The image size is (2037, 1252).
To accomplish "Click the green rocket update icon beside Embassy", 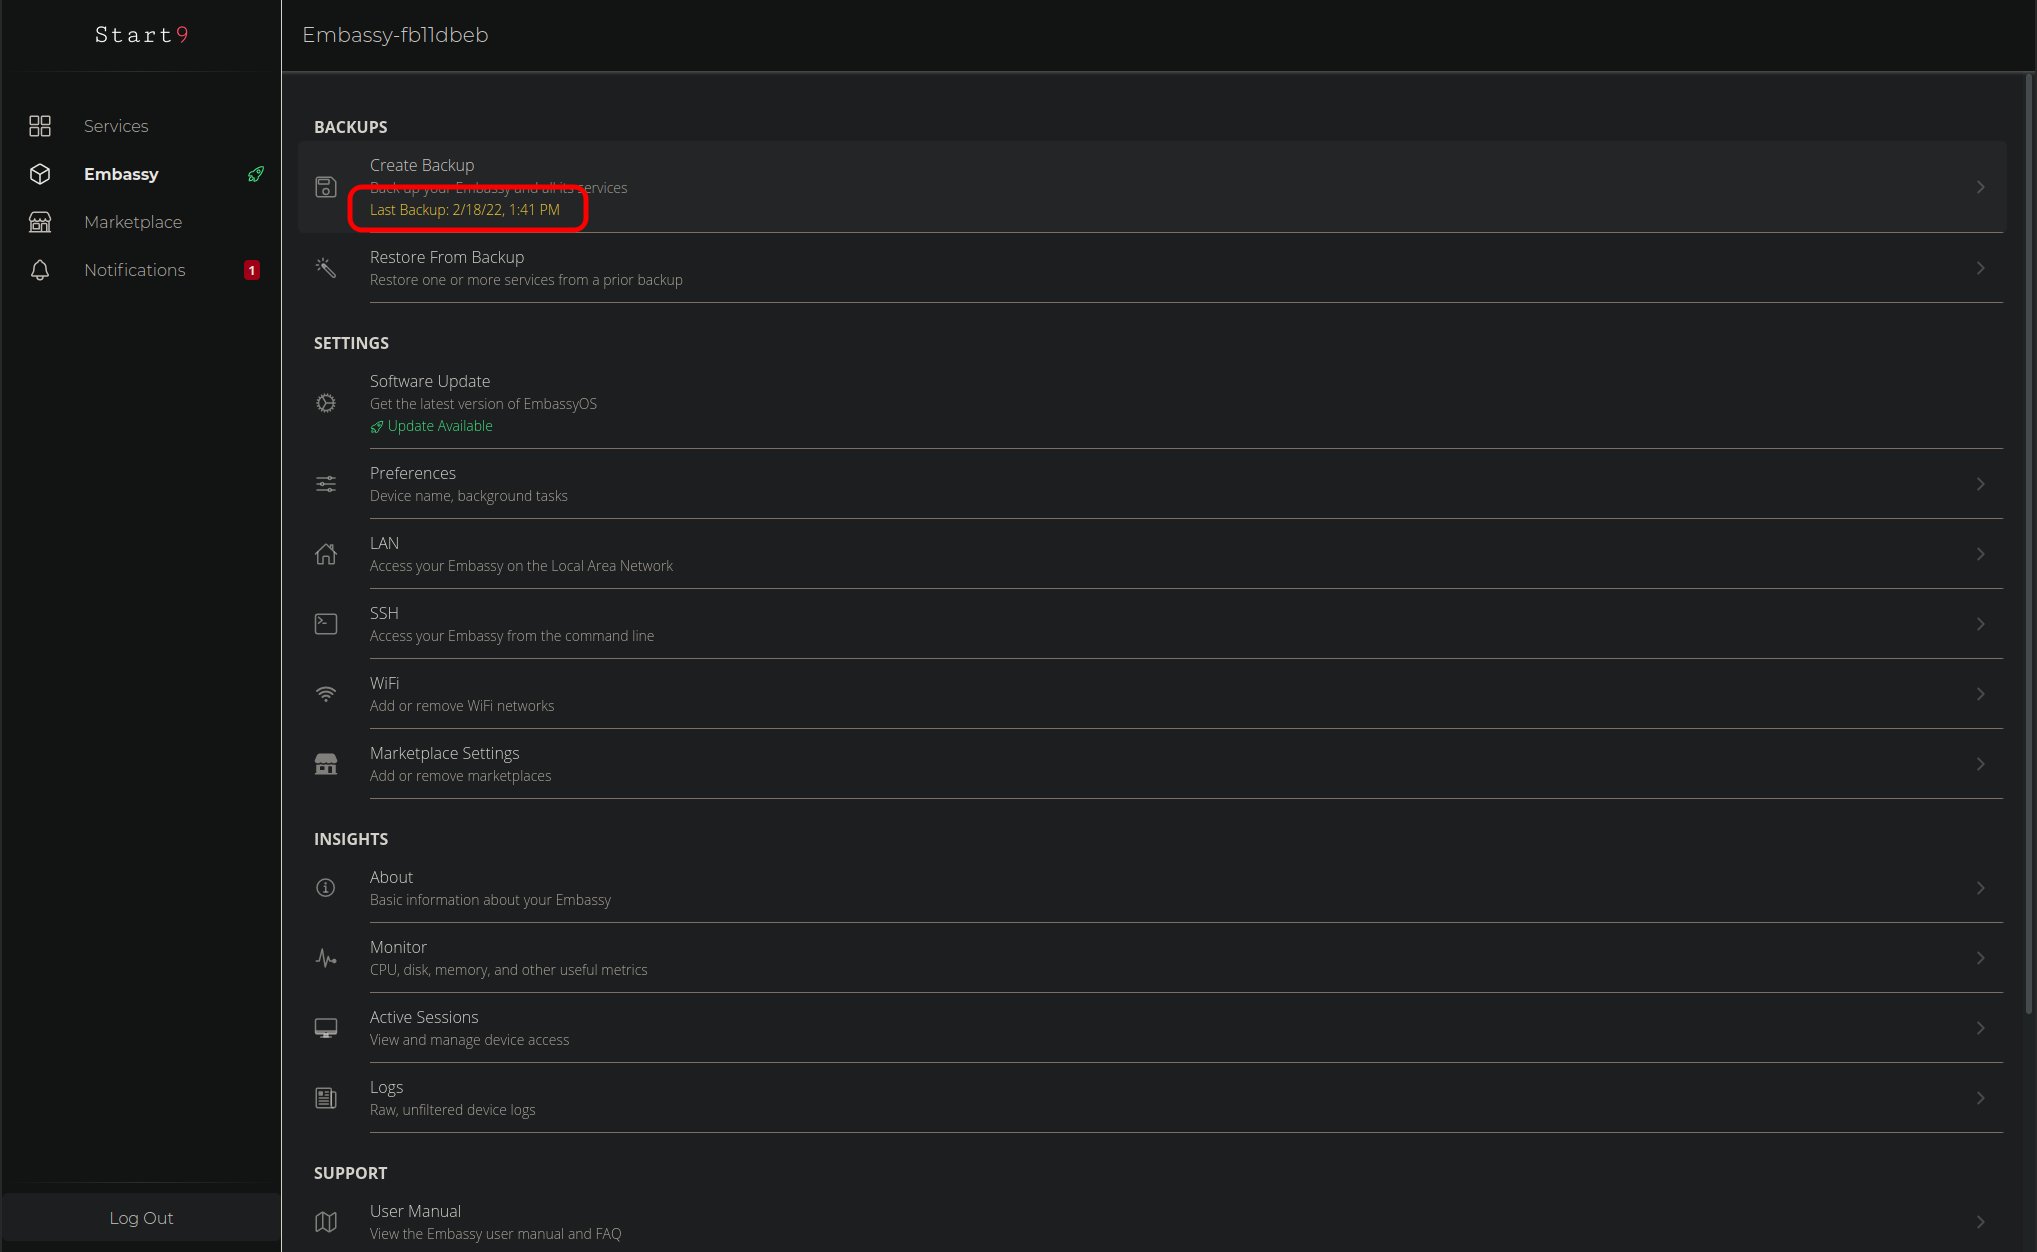I will click(256, 174).
